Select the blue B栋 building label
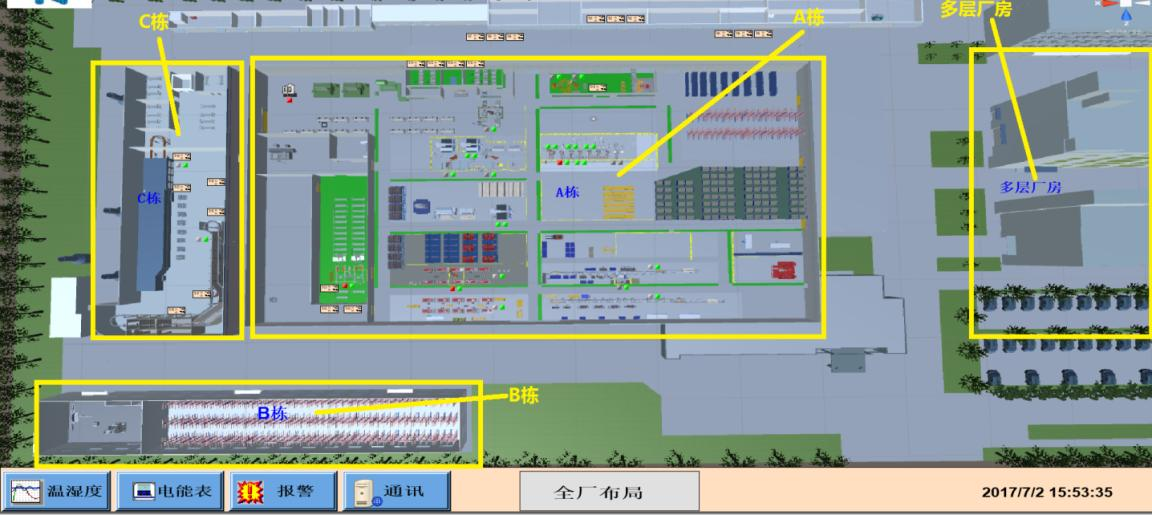Screen dimensions: 1152x515 click(x=273, y=412)
